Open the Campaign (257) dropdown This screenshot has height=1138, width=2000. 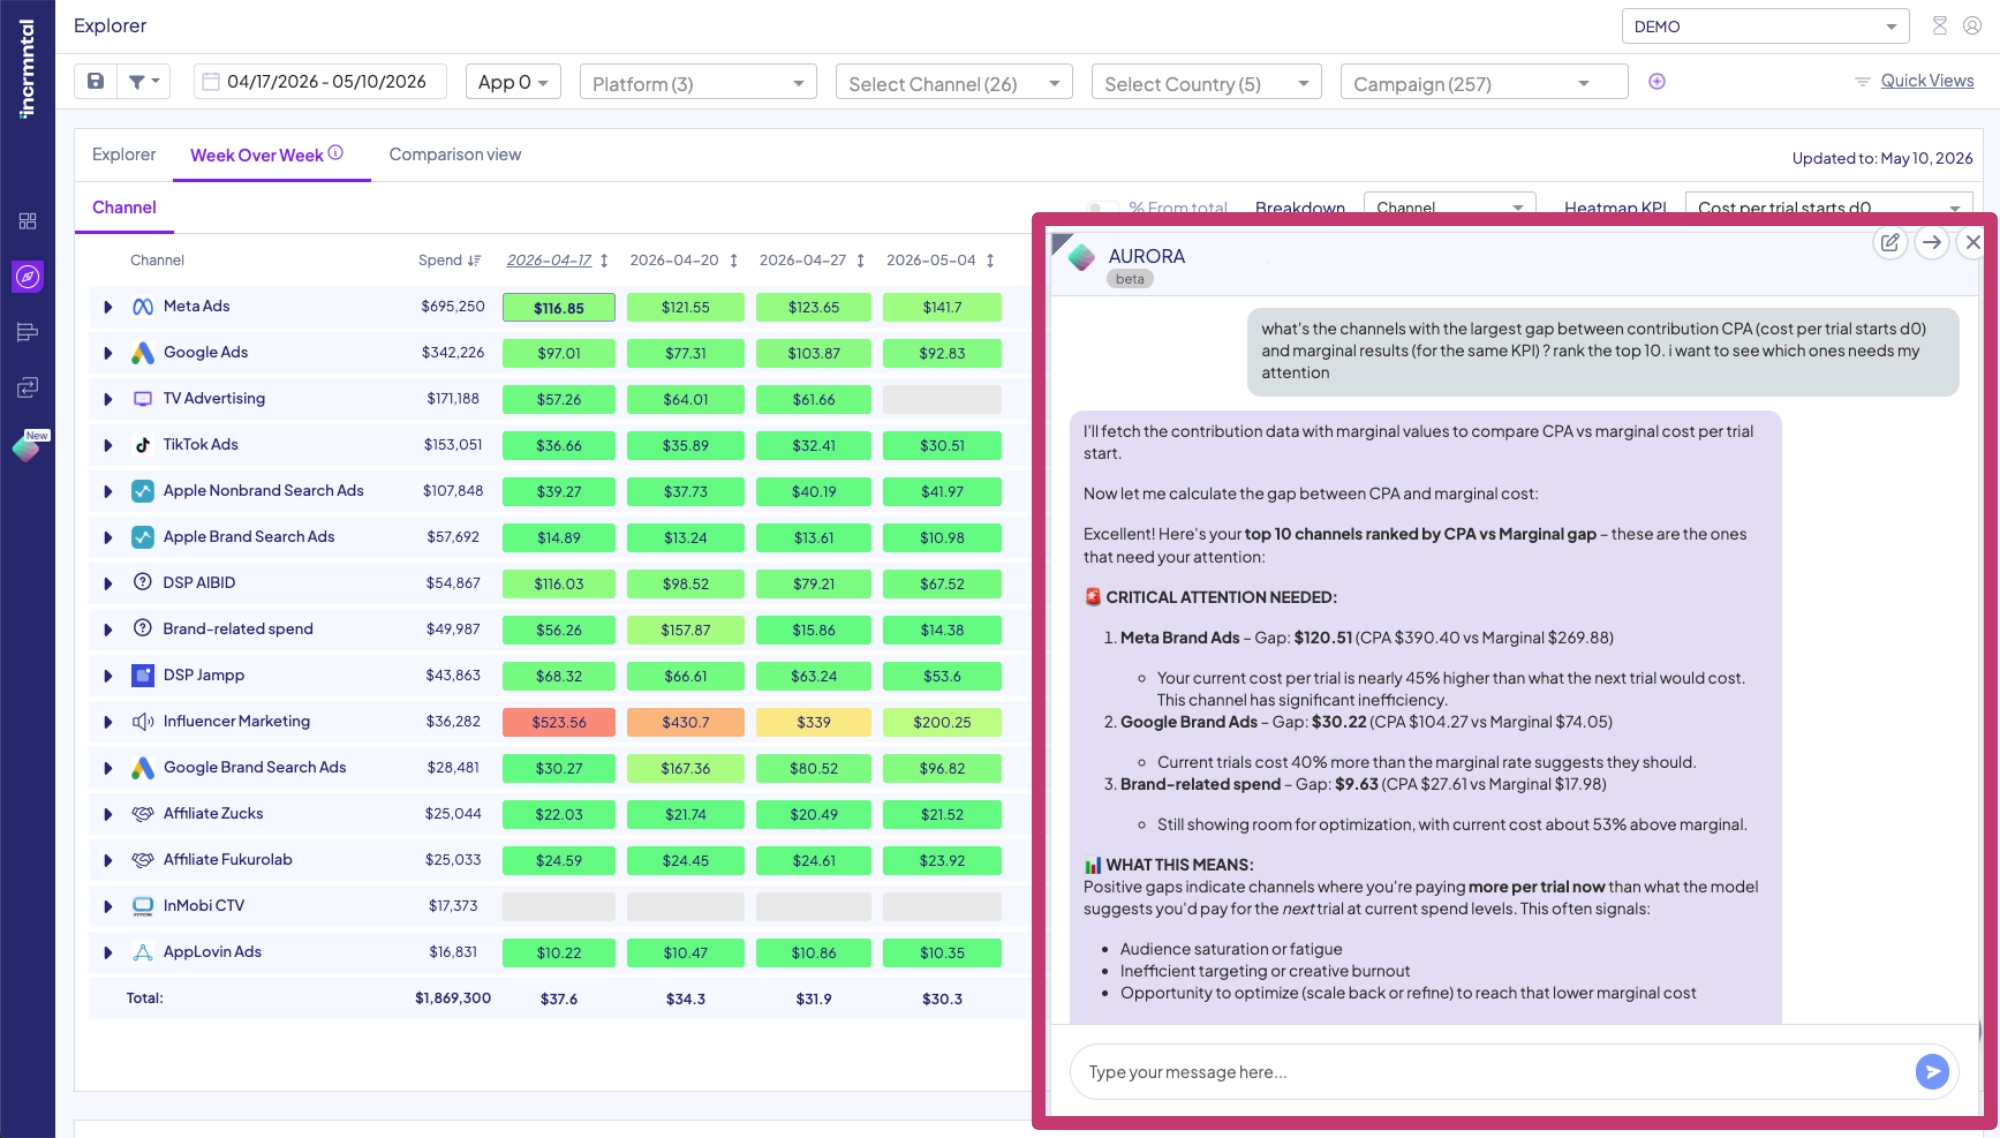1484,82
